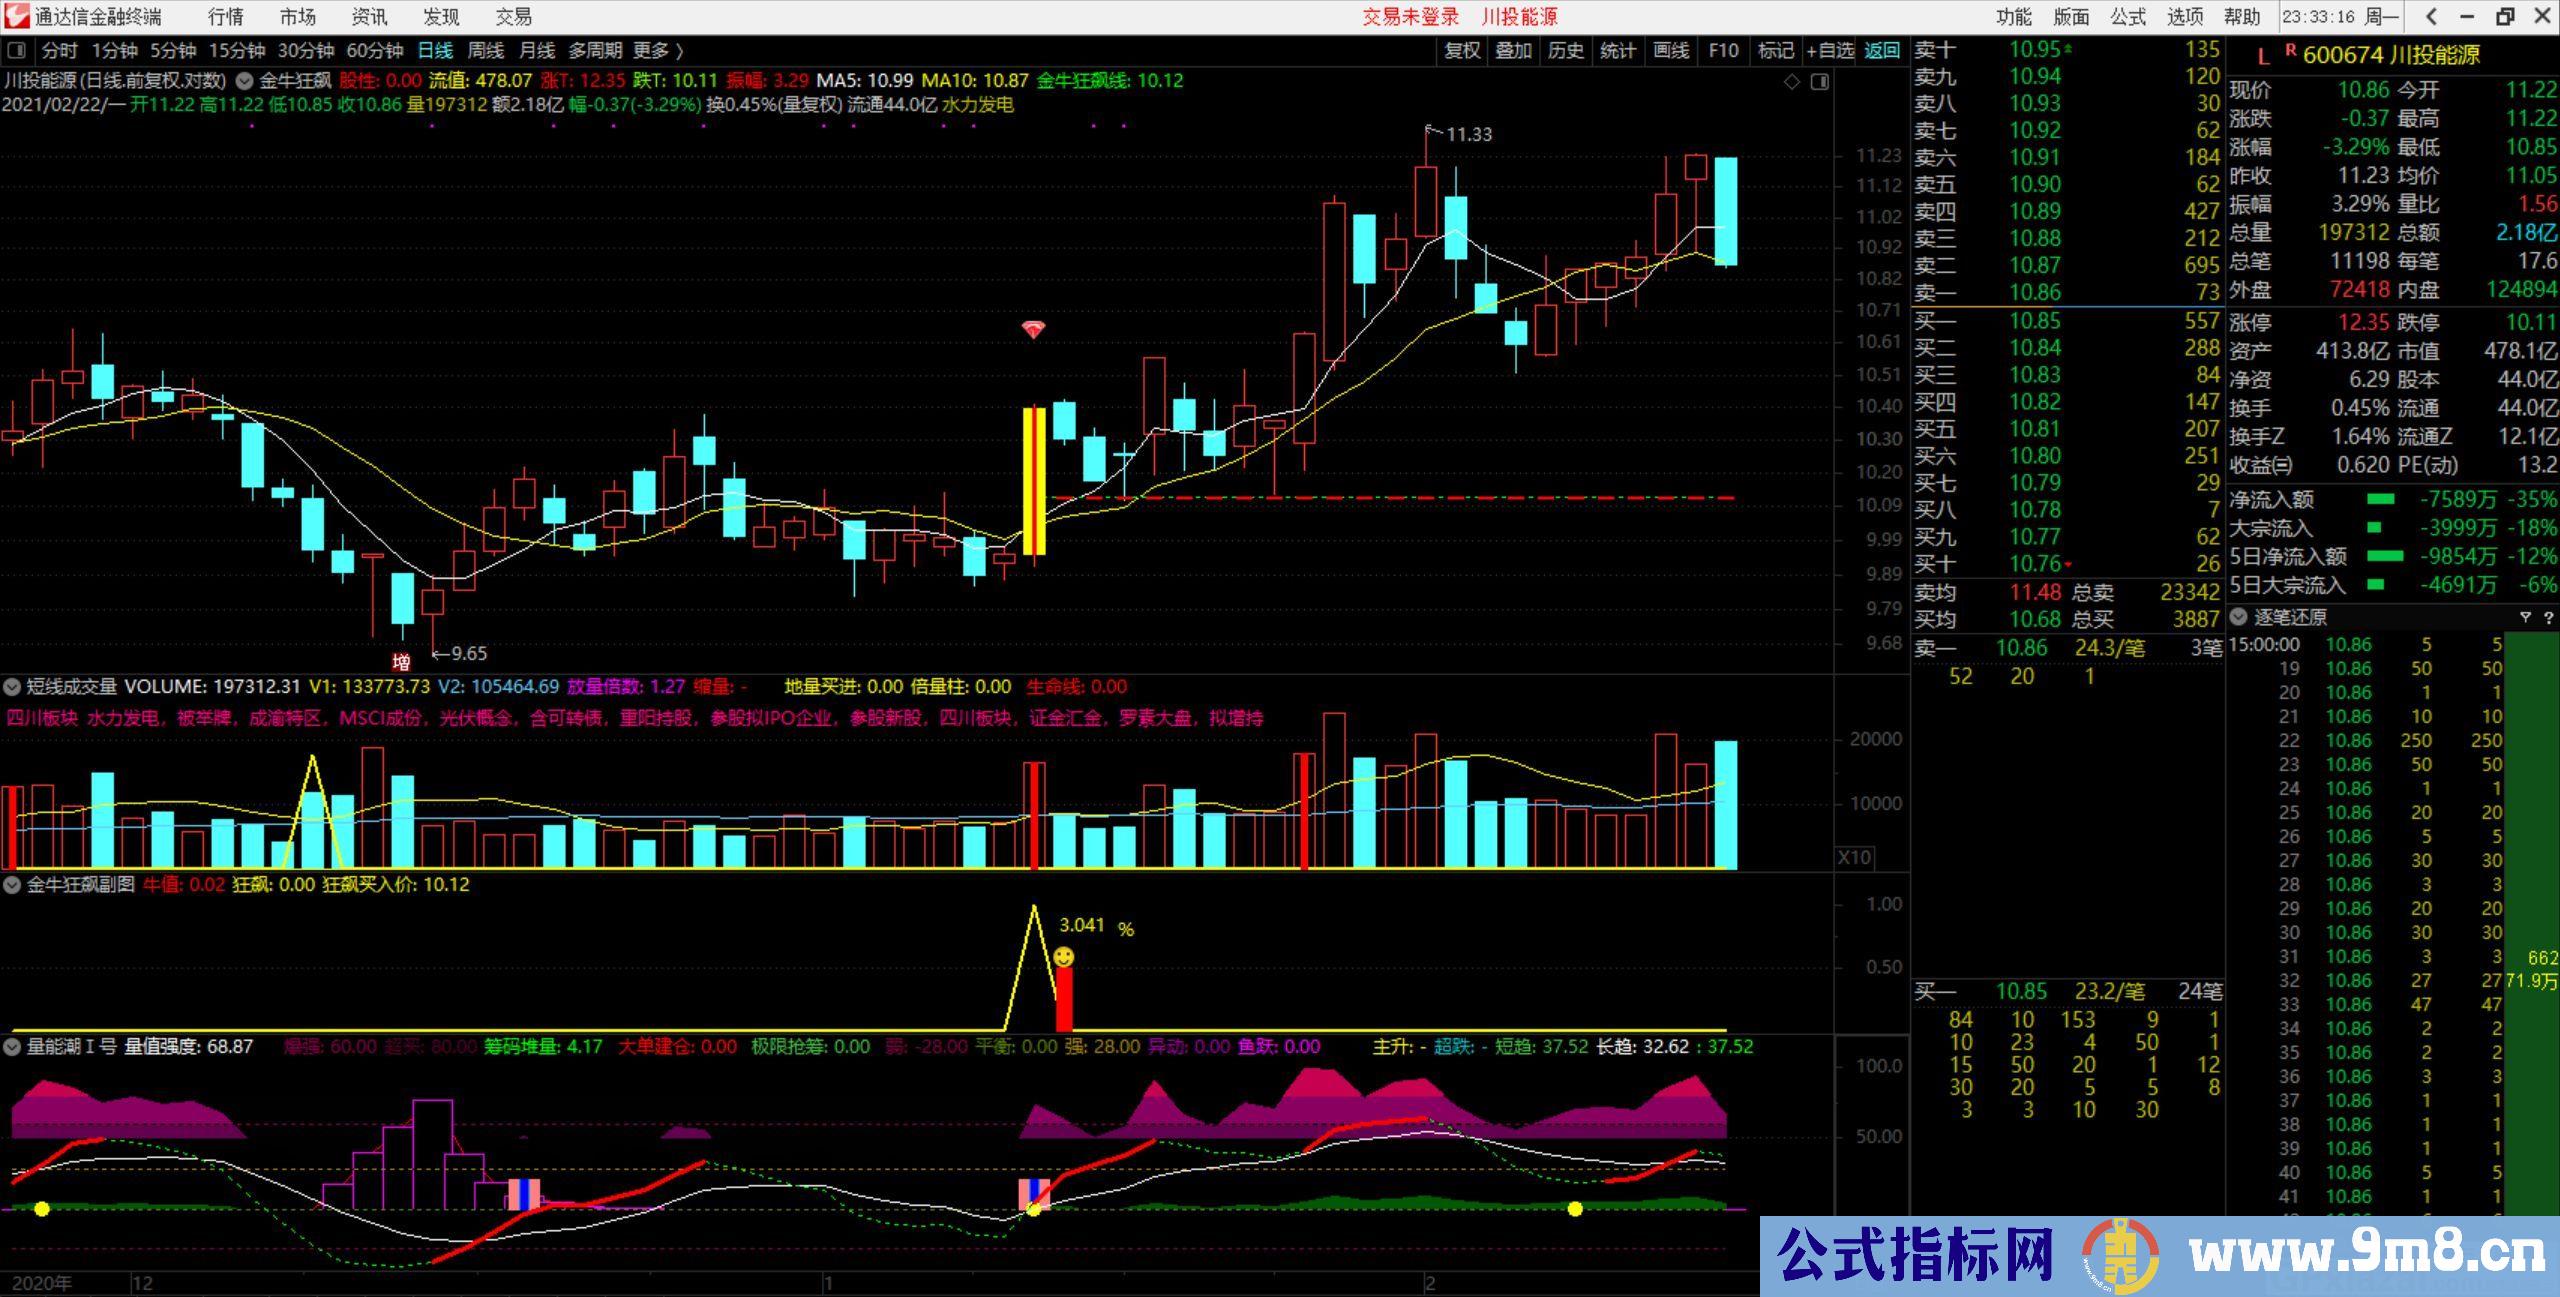The height and width of the screenshot is (1297, 2560).
Task: Open 金牛狂飙 main indicator dropdown
Action: [x=244, y=81]
